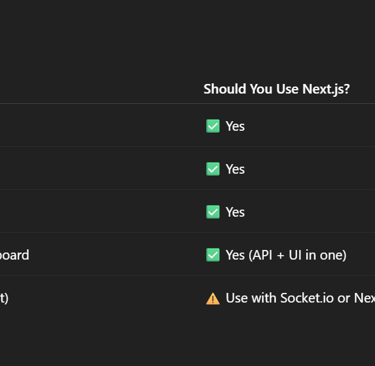This screenshot has width=375, height=366.
Task: Select the 'Should You Use Next.js?' column header
Action: pos(277,89)
